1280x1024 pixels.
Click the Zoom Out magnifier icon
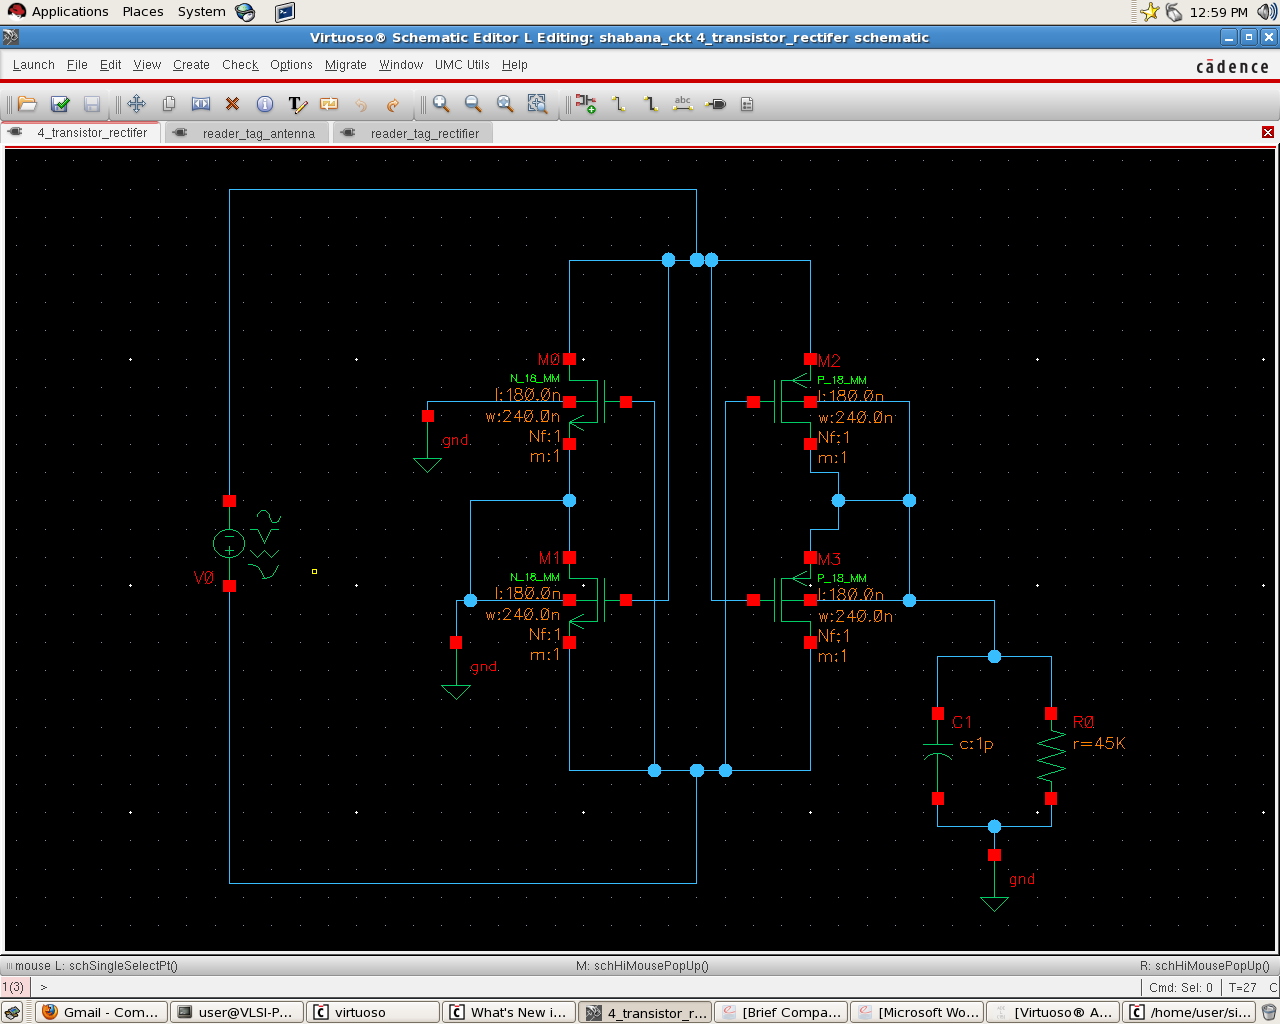click(473, 104)
